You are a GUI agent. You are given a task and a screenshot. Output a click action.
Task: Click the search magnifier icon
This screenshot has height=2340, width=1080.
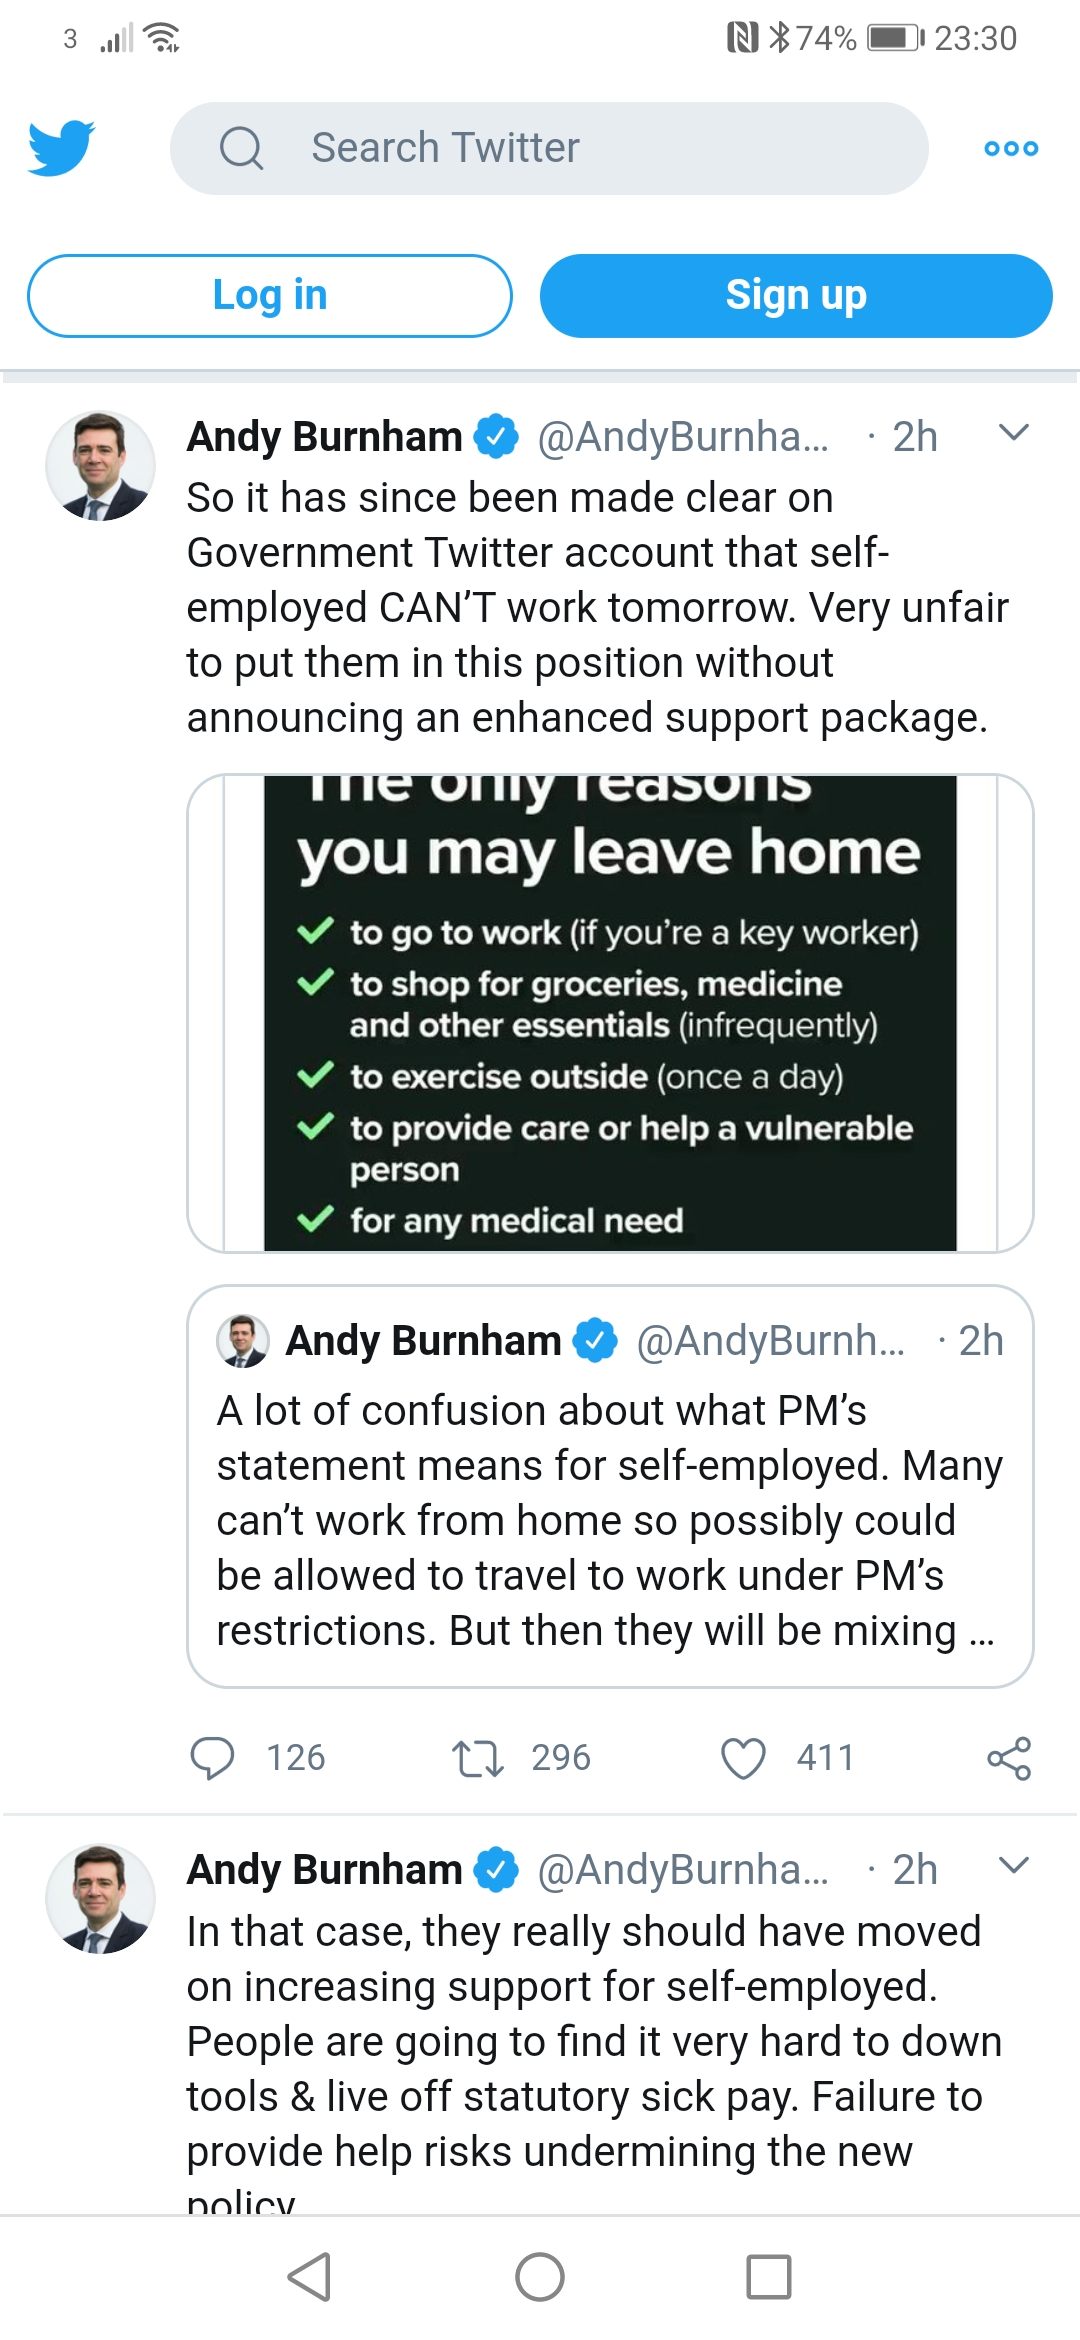point(241,148)
